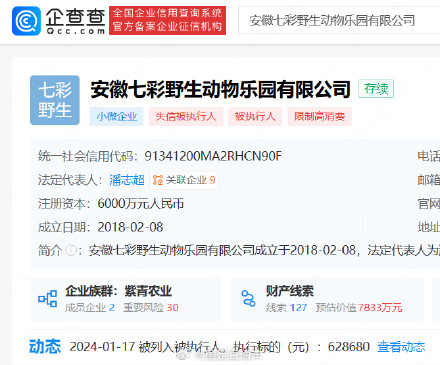
Task: Click the 简介 info help icon
Action: 70,250
